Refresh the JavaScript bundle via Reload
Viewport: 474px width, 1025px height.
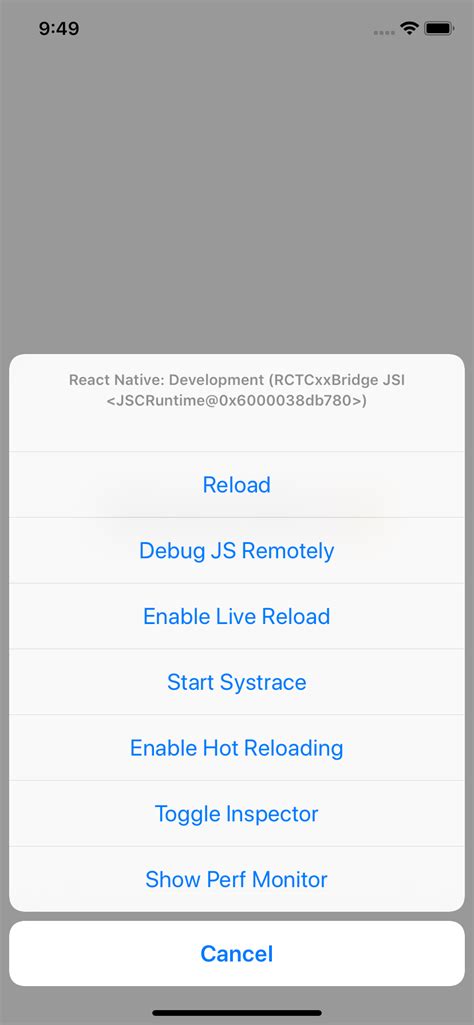[237, 485]
